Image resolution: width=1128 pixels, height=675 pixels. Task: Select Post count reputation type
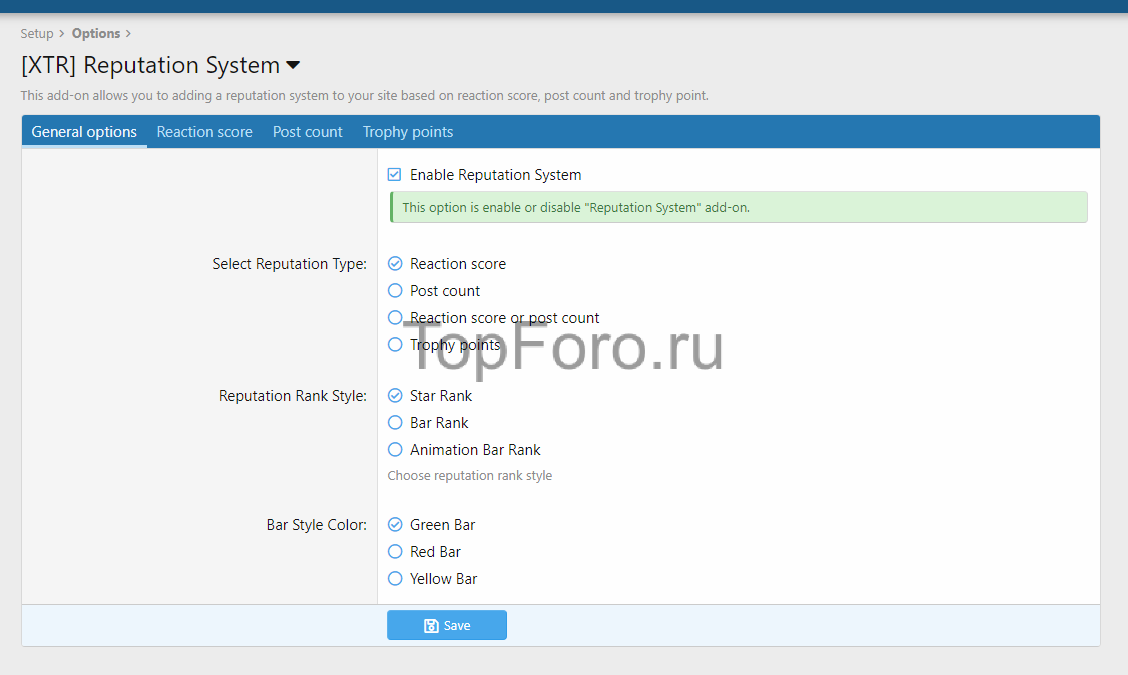395,291
